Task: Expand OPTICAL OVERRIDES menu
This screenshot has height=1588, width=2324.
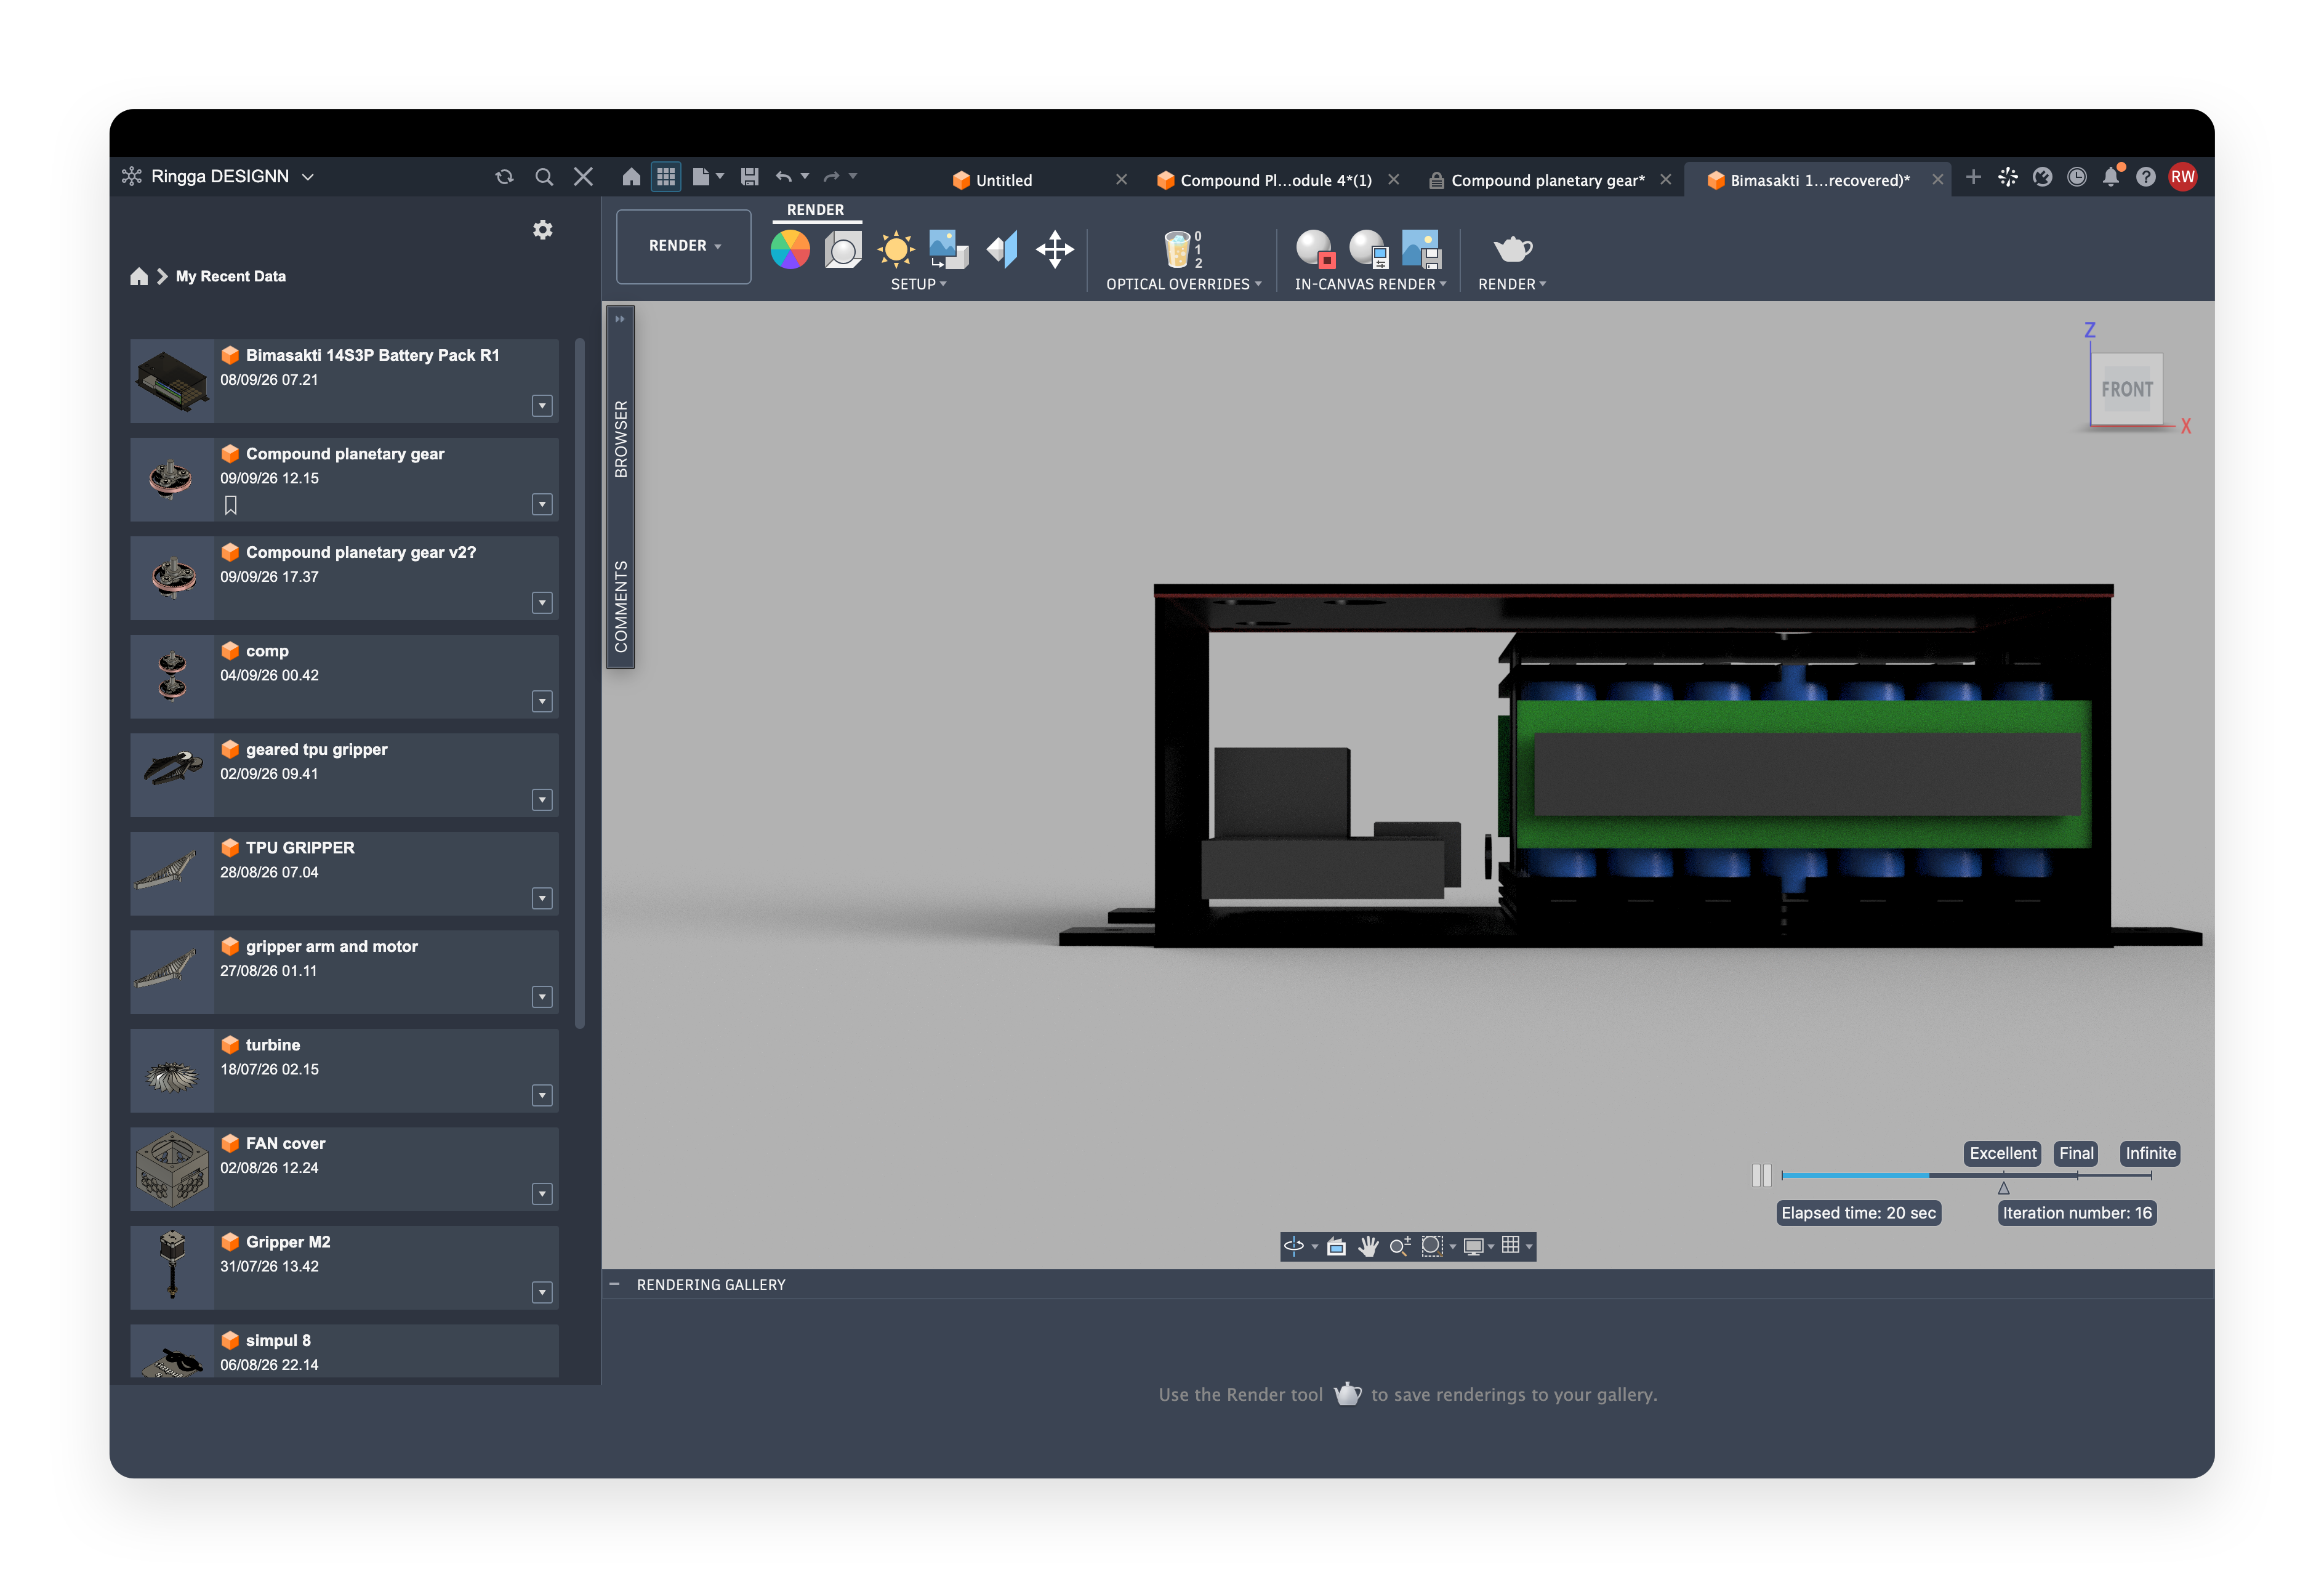Action: tap(1183, 284)
